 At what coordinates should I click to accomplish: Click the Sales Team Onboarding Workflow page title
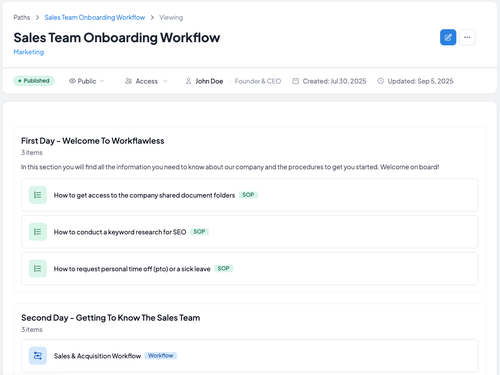click(117, 38)
